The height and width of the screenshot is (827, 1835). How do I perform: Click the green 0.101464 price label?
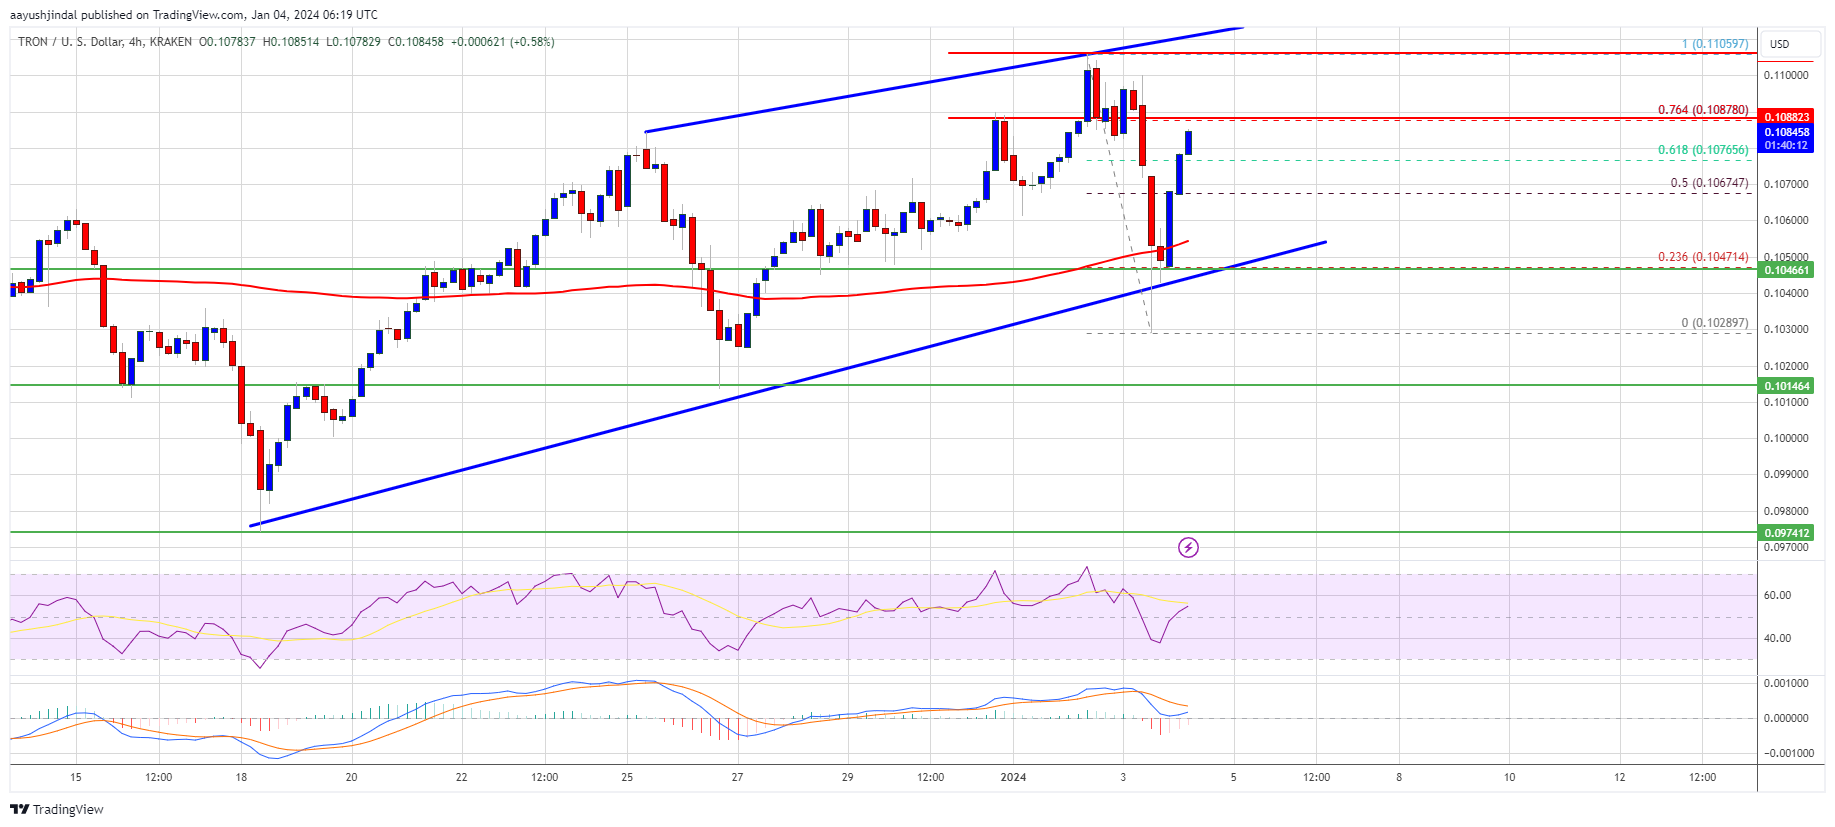click(1786, 385)
